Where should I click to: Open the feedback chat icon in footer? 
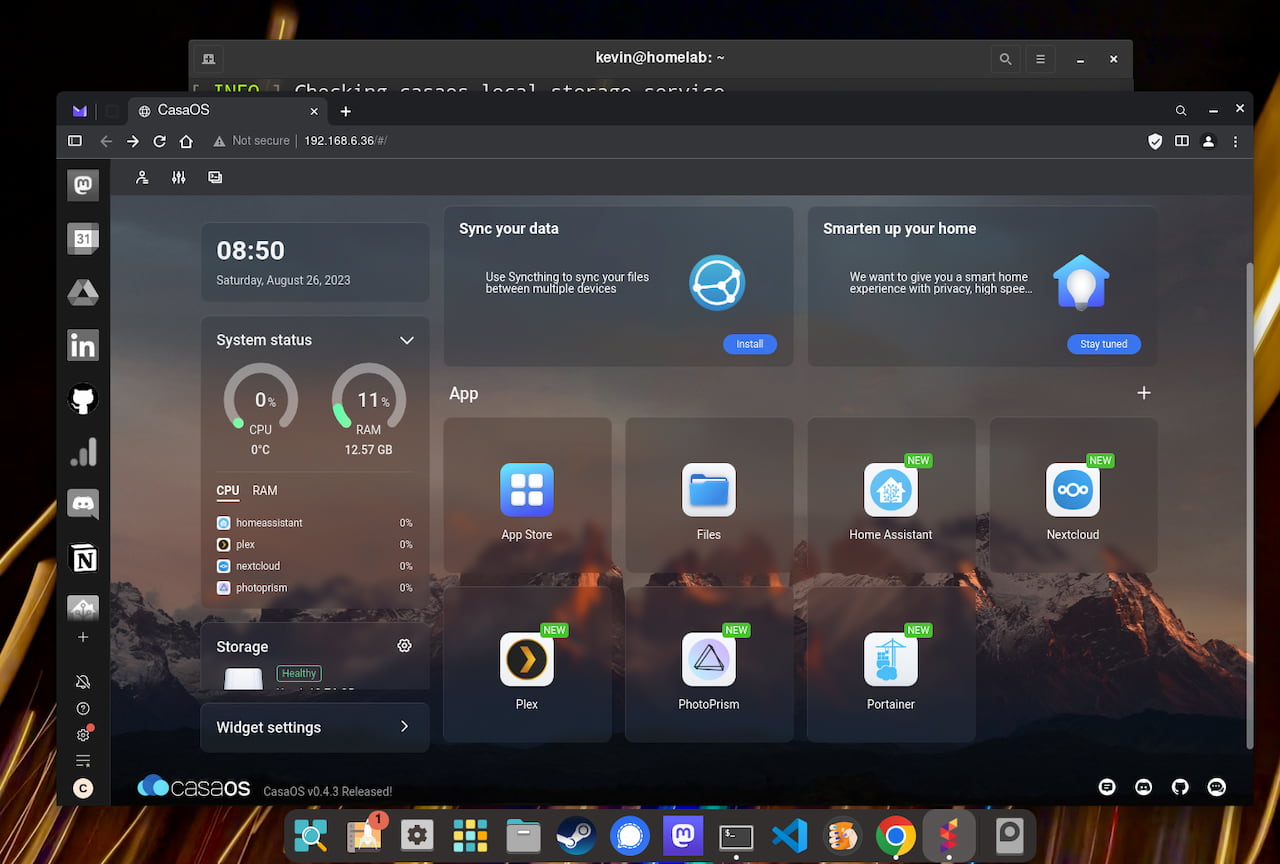(1107, 787)
